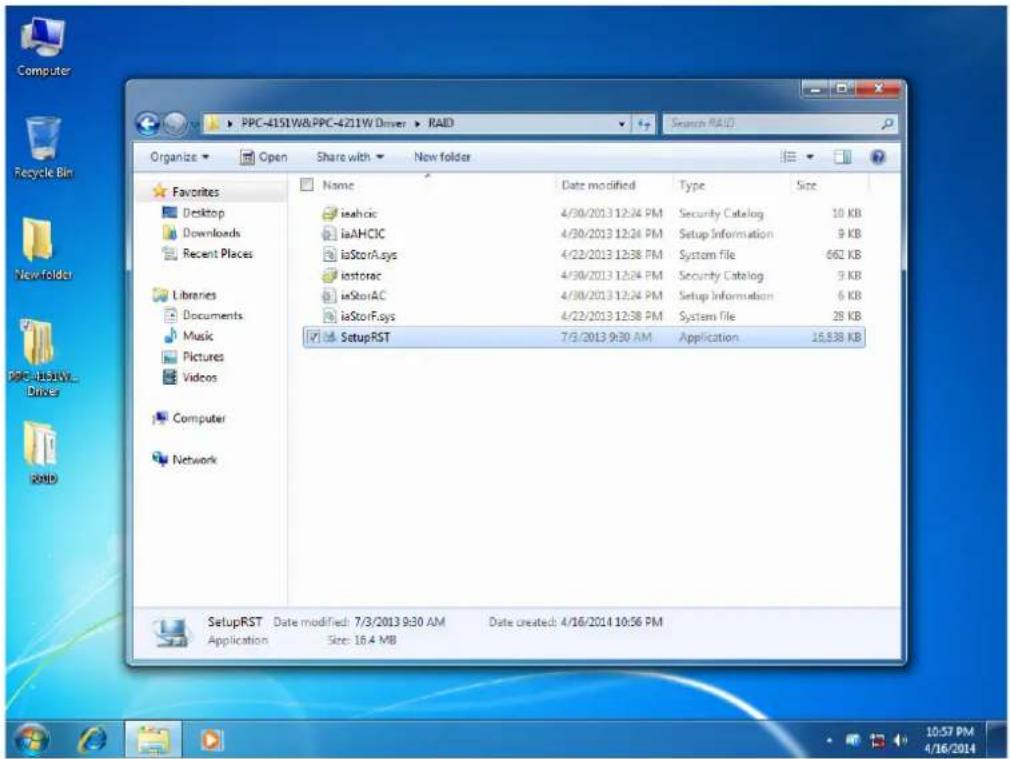Check the select-all box beside Name

[x=307, y=185]
